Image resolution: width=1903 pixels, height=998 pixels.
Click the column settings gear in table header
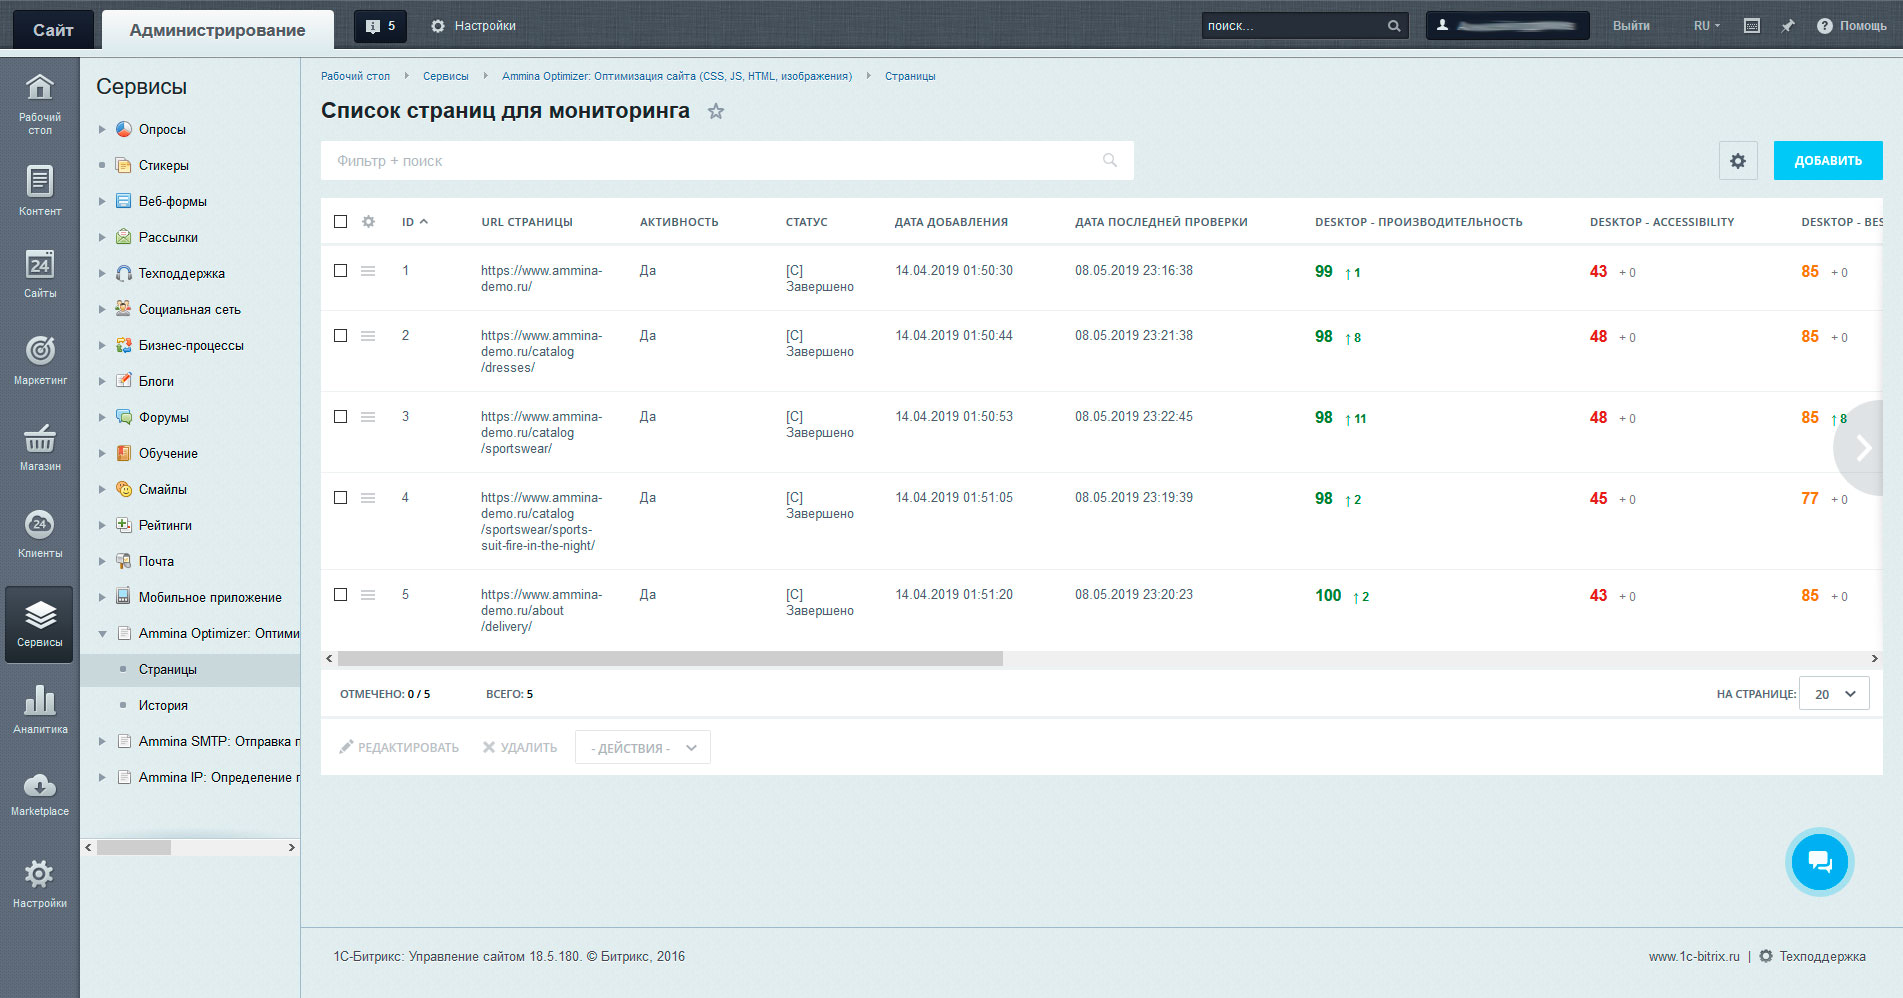[x=368, y=222]
